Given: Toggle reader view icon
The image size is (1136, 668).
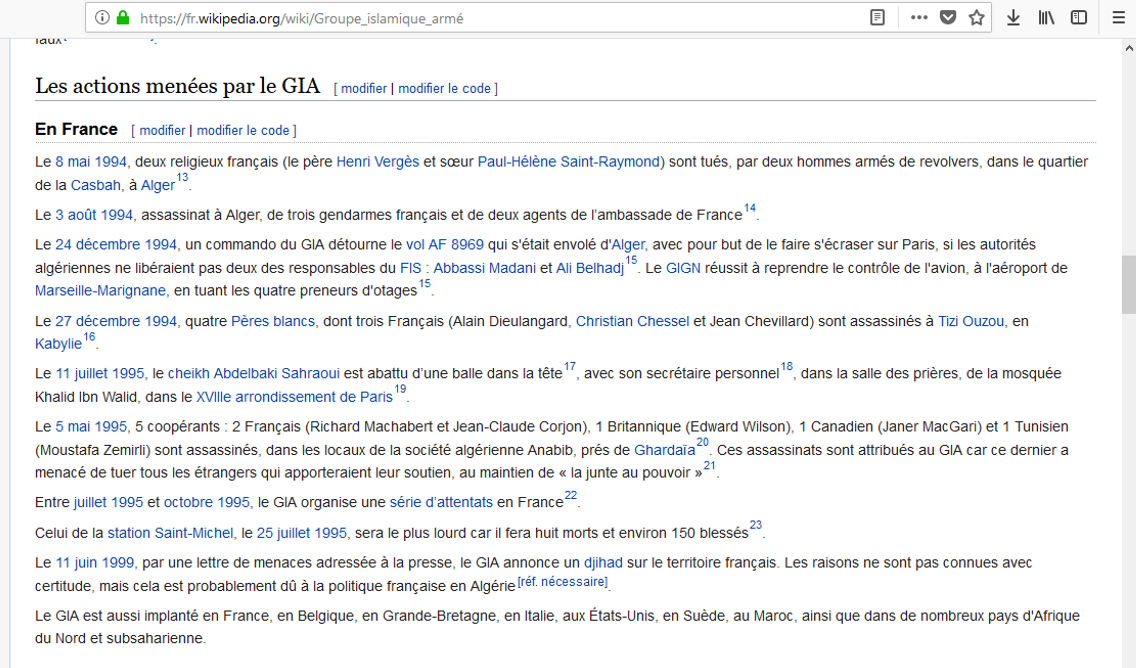Looking at the screenshot, I should click(877, 17).
